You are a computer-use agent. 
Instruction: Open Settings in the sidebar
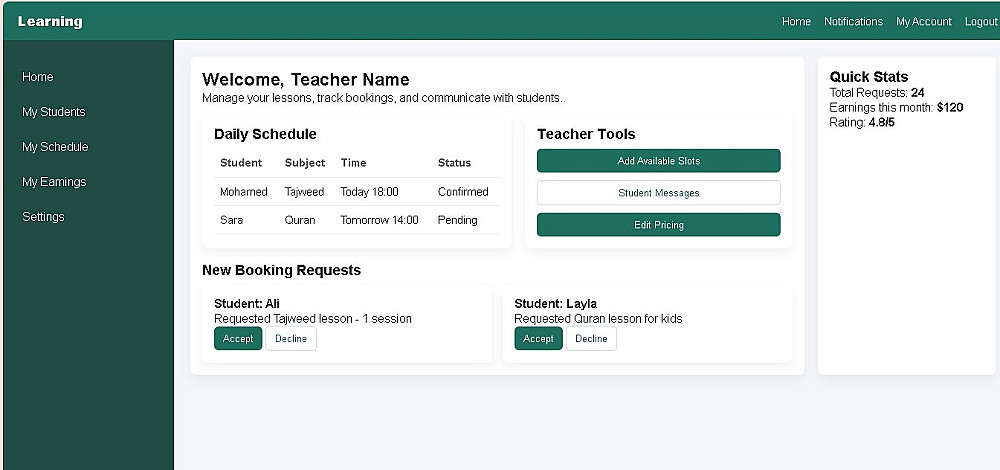click(43, 217)
